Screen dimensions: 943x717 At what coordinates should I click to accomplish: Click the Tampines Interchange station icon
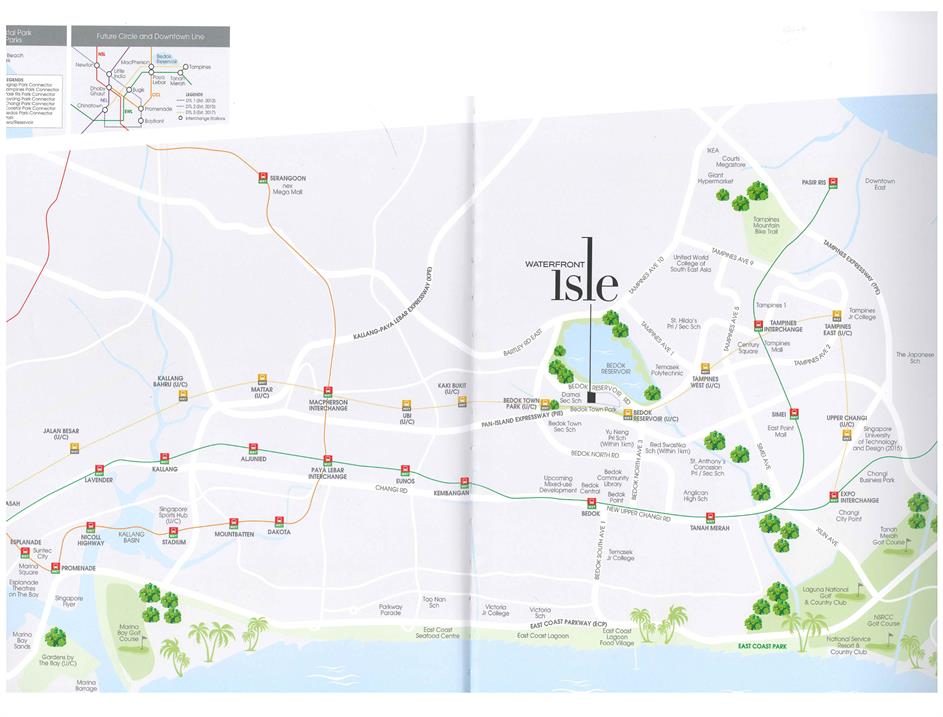pyautogui.click(x=758, y=325)
